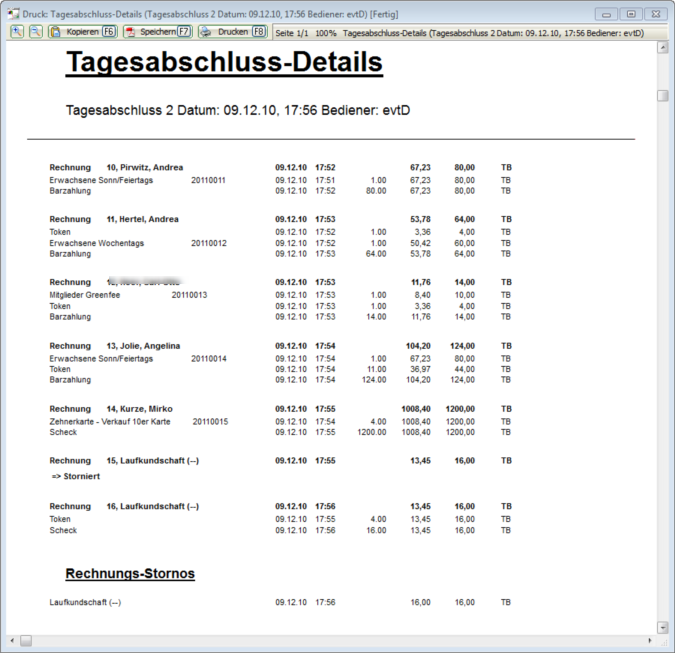The height and width of the screenshot is (653, 675).
Task: Click the '=> Storniert' note
Action: (x=75, y=476)
